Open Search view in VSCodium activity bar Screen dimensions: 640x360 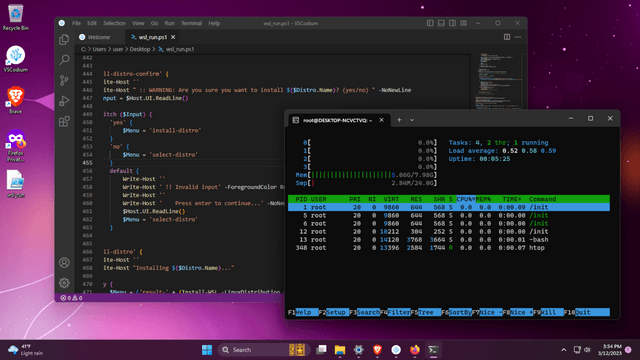point(64,60)
